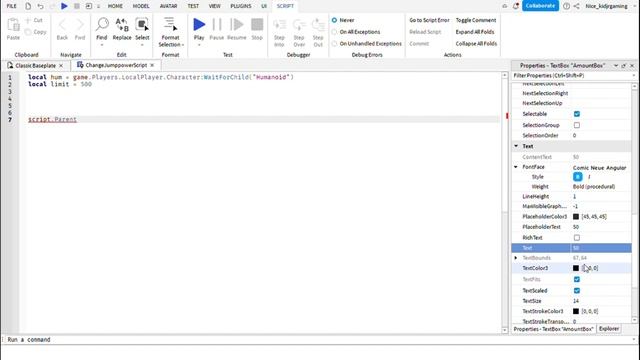Click the small Stop square in quick access bar
Viewport: 640px width, 360px height.
point(77,6)
